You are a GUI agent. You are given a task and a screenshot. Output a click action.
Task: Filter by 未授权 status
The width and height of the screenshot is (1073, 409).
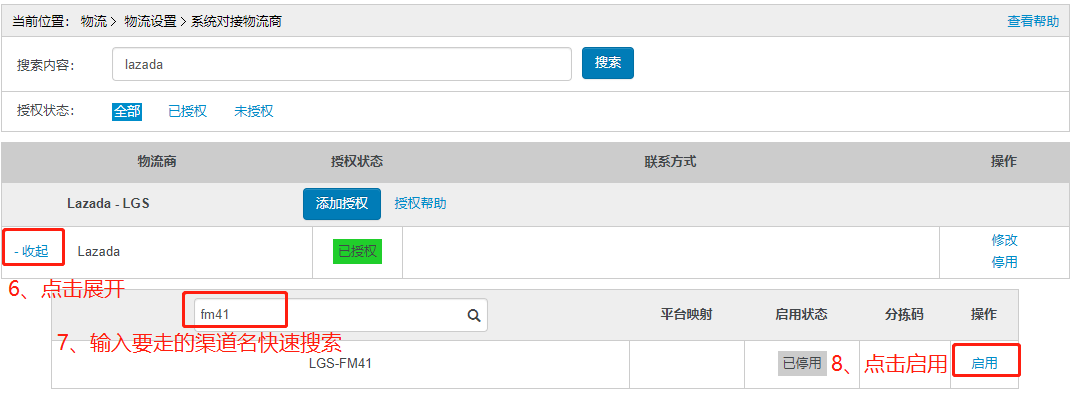pos(254,111)
